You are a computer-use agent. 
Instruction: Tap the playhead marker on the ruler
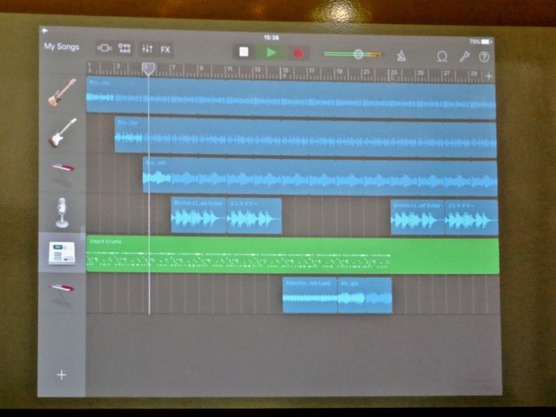(x=148, y=68)
